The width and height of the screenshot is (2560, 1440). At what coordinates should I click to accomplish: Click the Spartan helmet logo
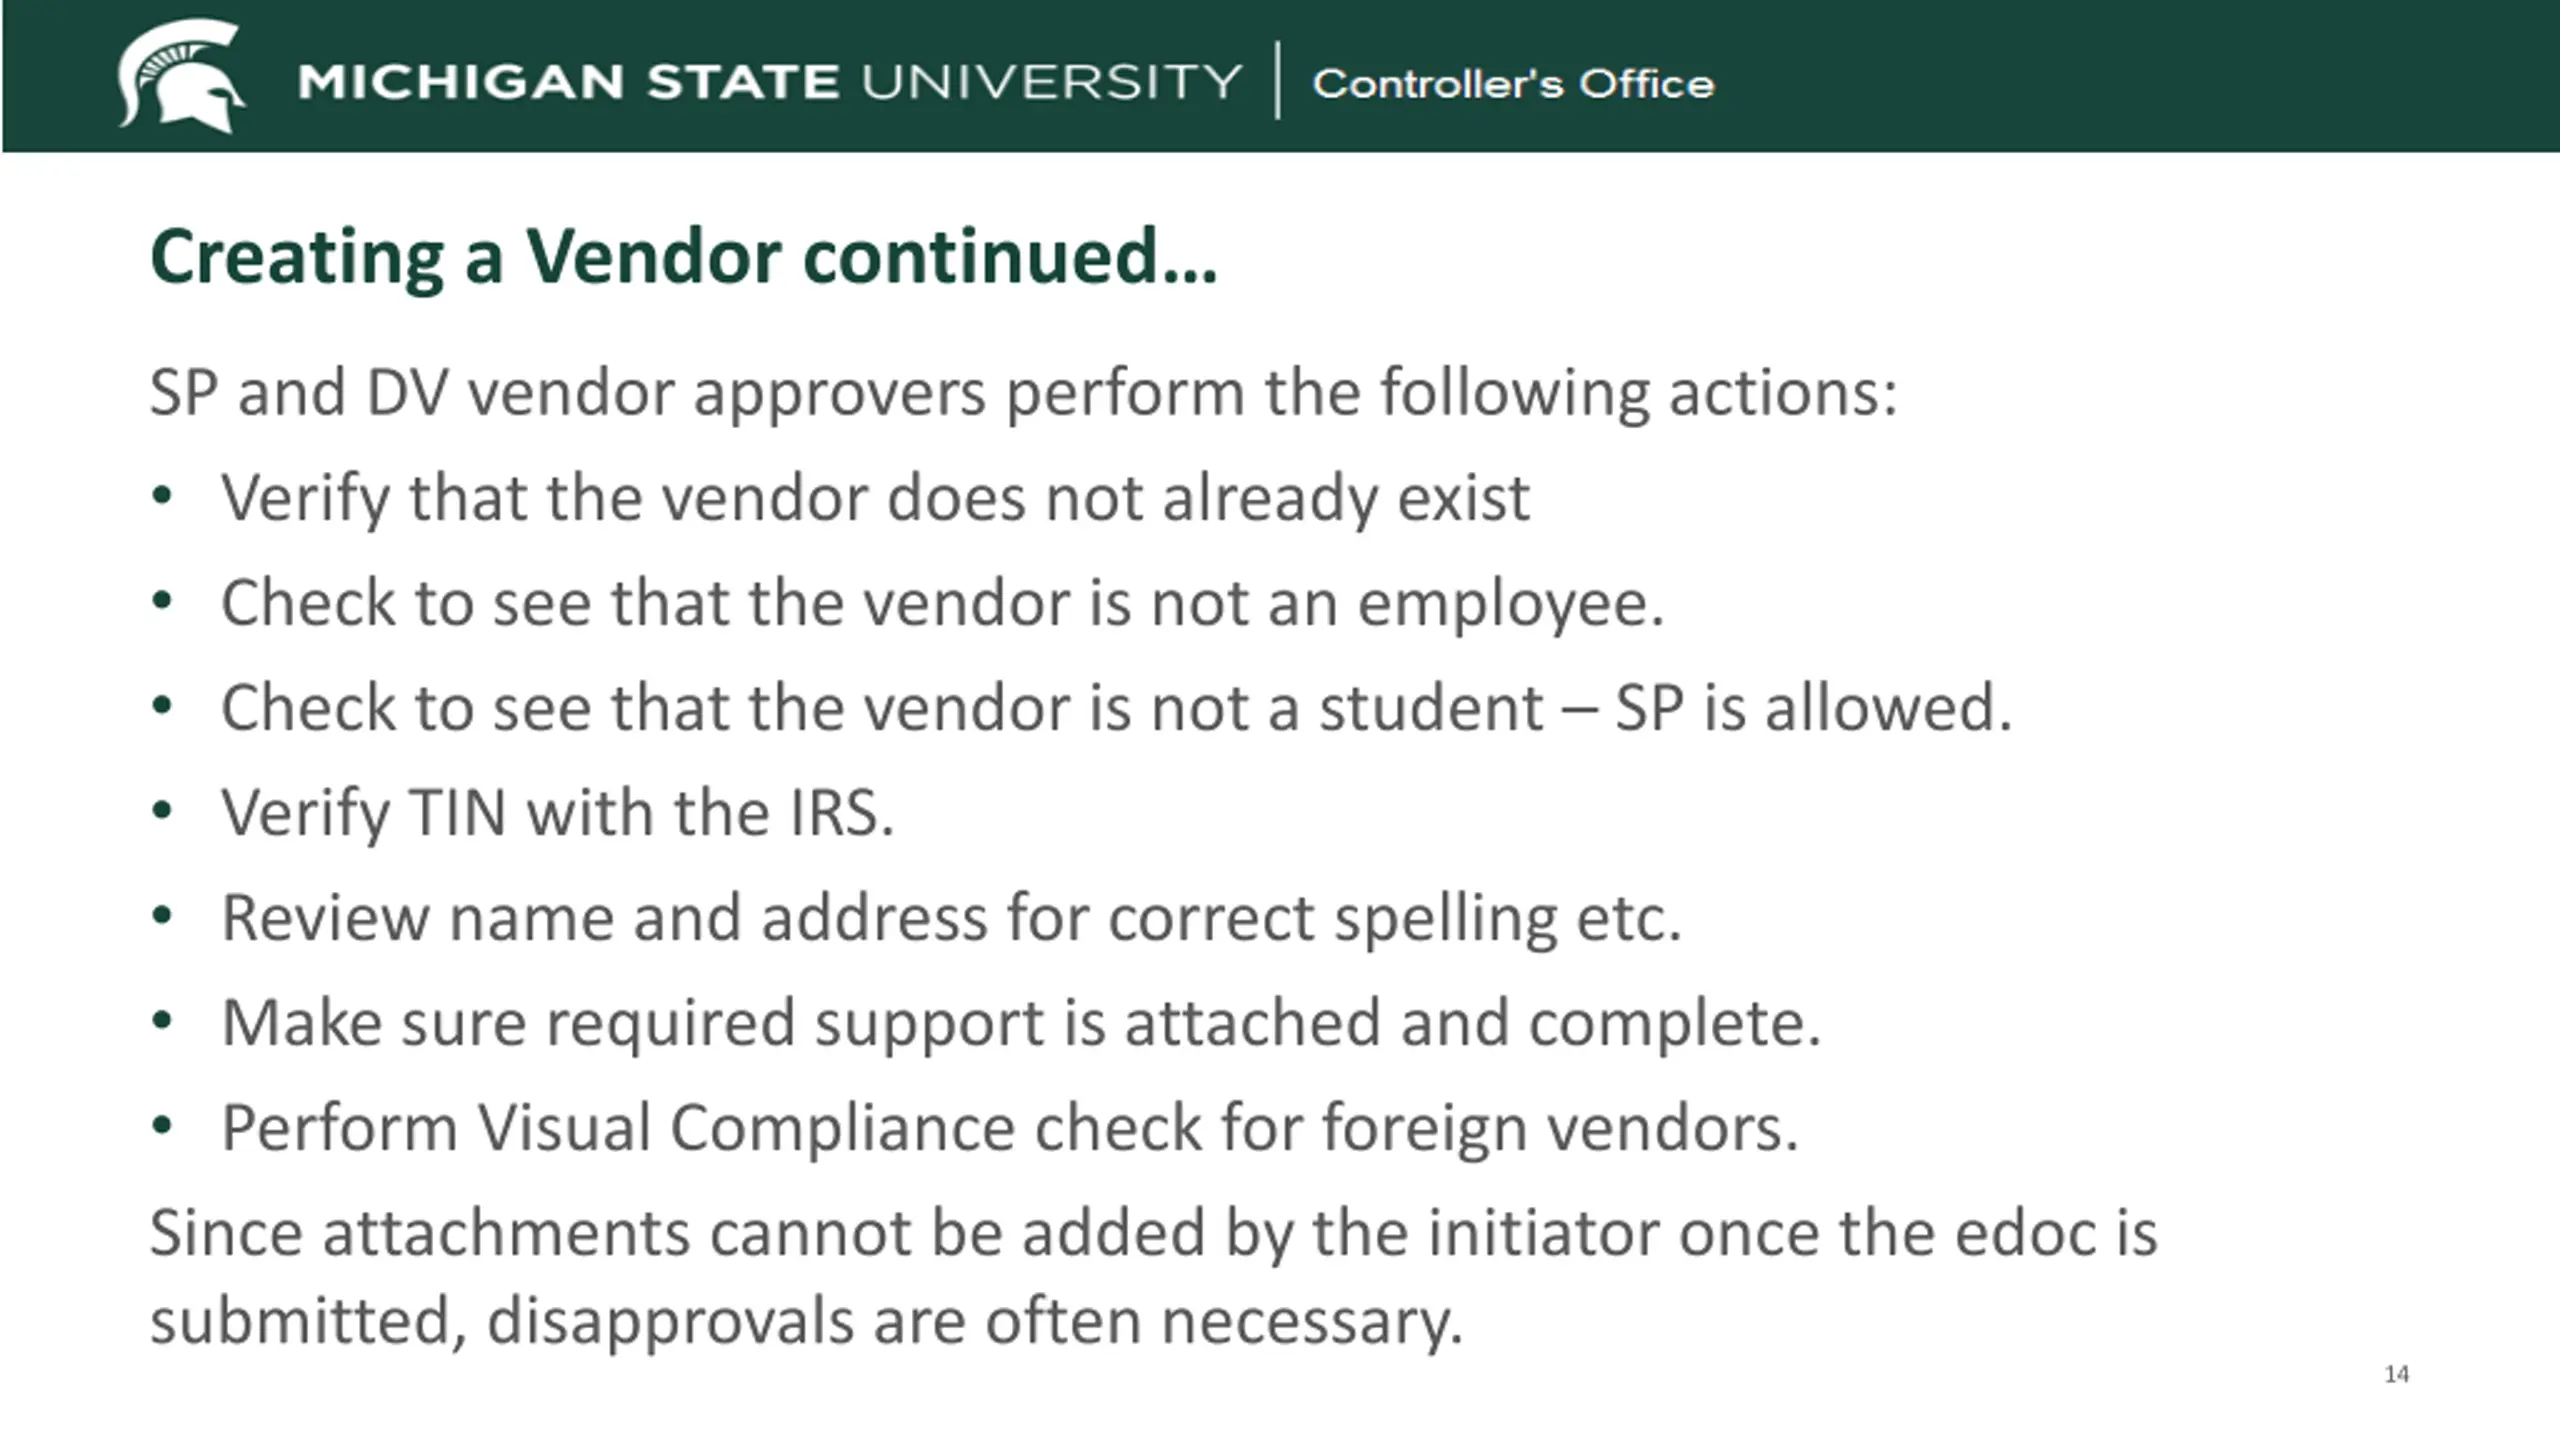[182, 76]
